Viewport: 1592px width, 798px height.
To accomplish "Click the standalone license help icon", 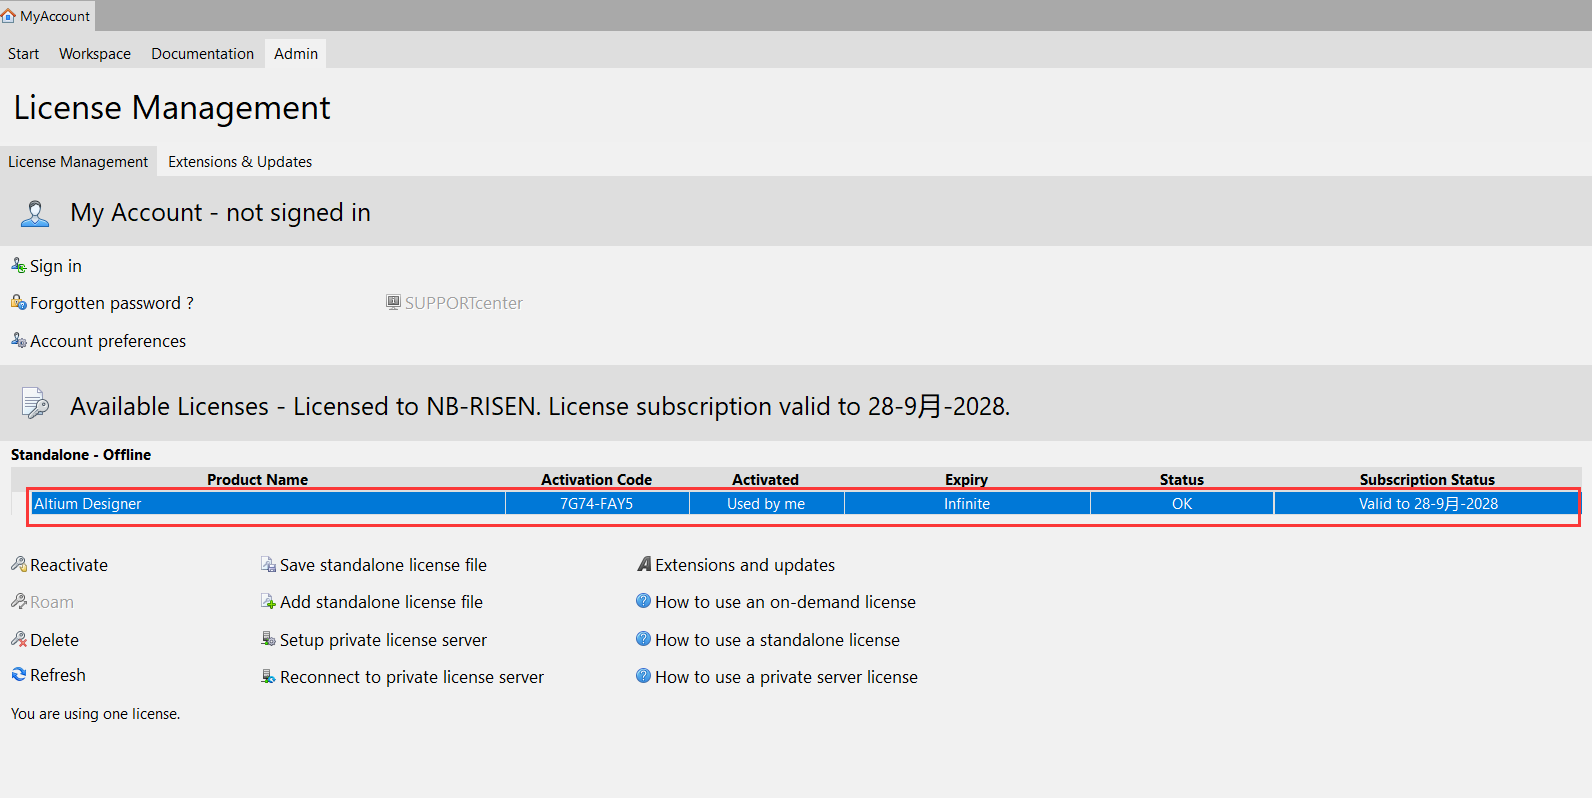I will [x=644, y=639].
